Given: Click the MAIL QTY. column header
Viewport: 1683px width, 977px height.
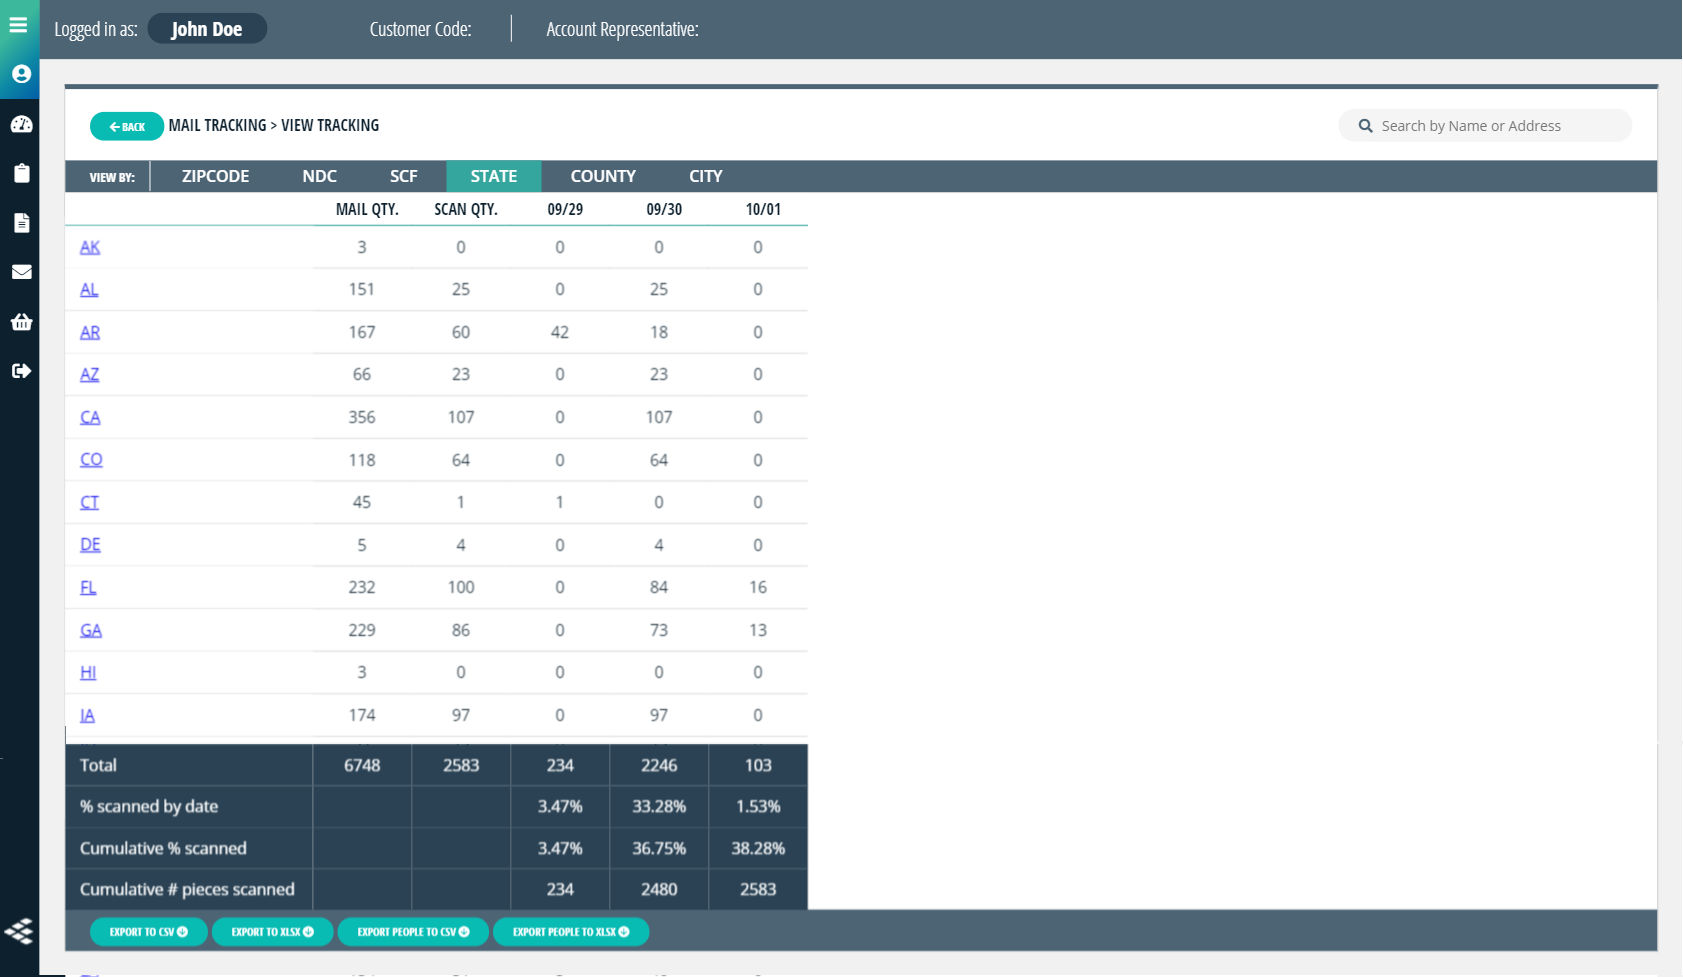Looking at the screenshot, I should 367,209.
